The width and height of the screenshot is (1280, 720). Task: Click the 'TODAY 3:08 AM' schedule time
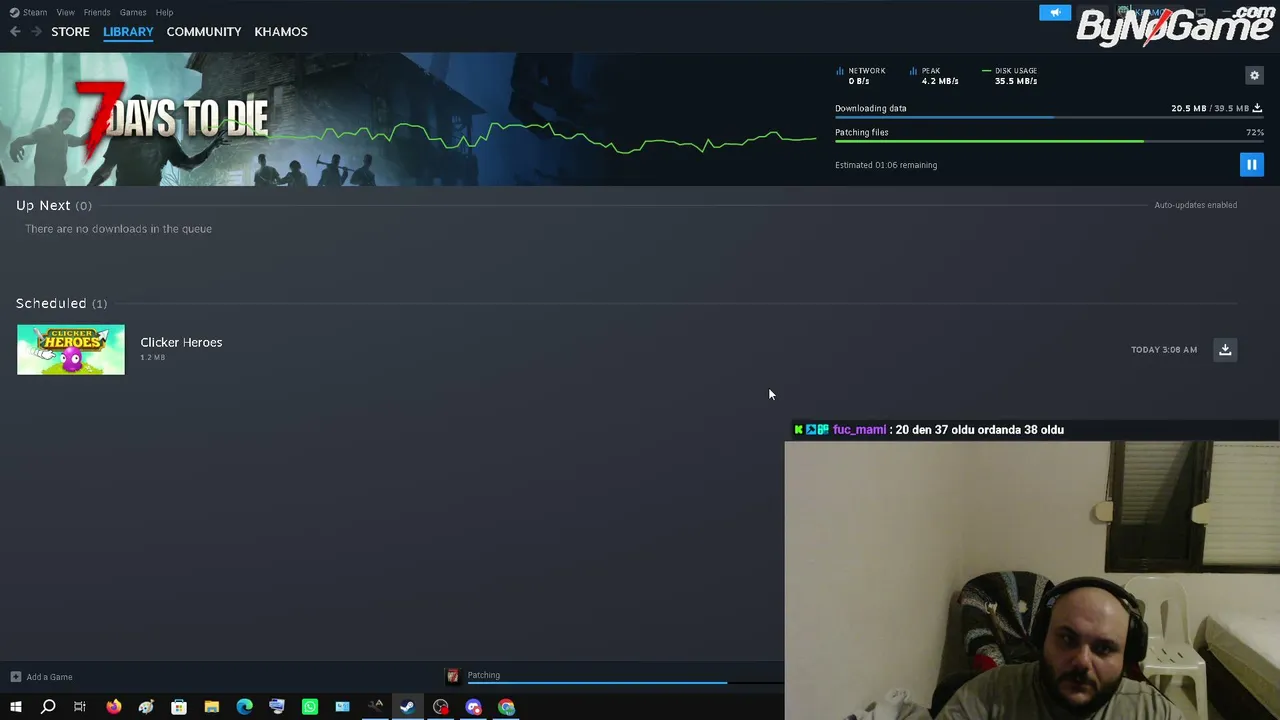point(1164,350)
